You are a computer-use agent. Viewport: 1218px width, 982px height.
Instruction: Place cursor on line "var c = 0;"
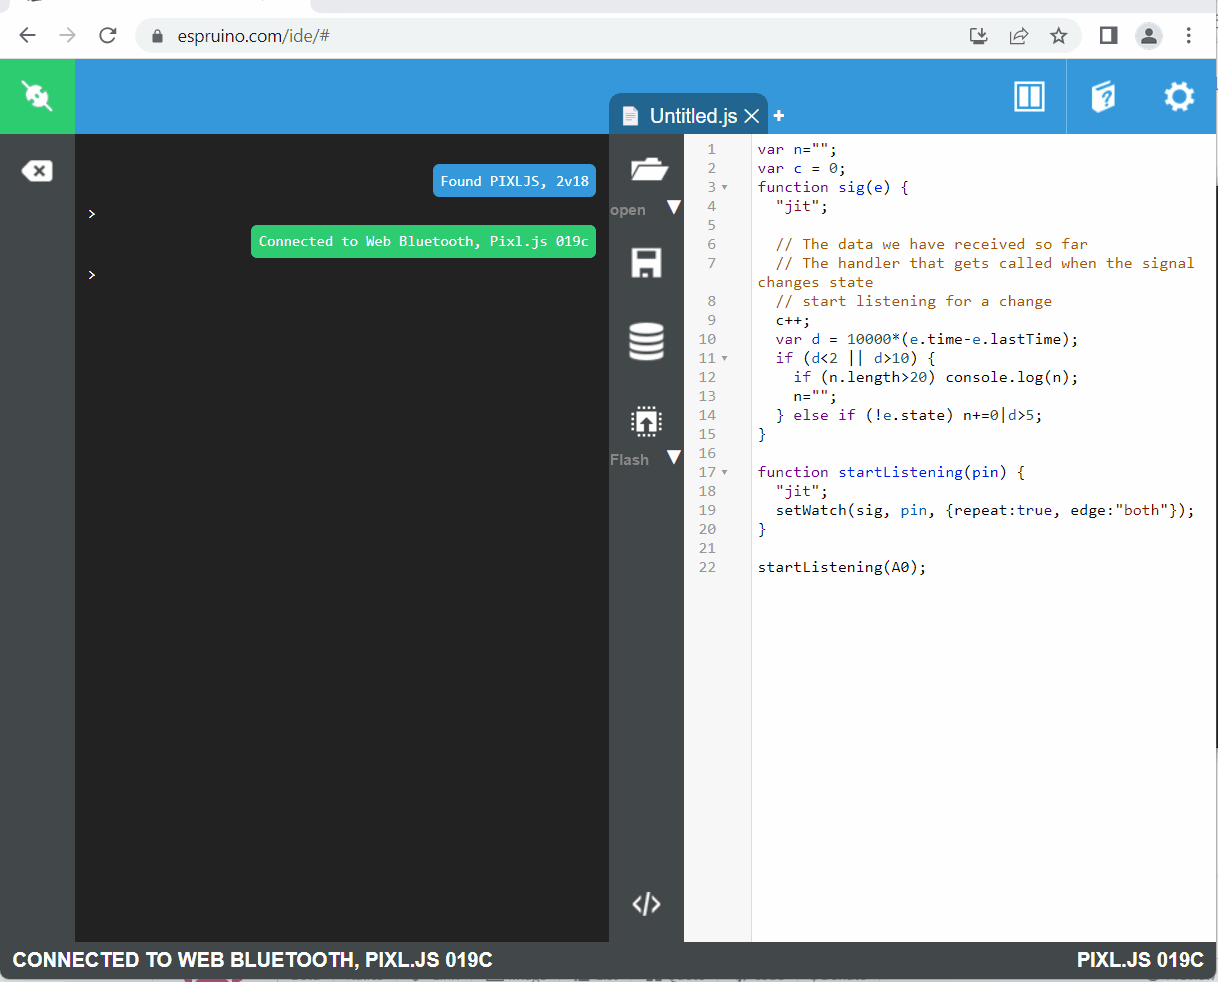tap(801, 168)
